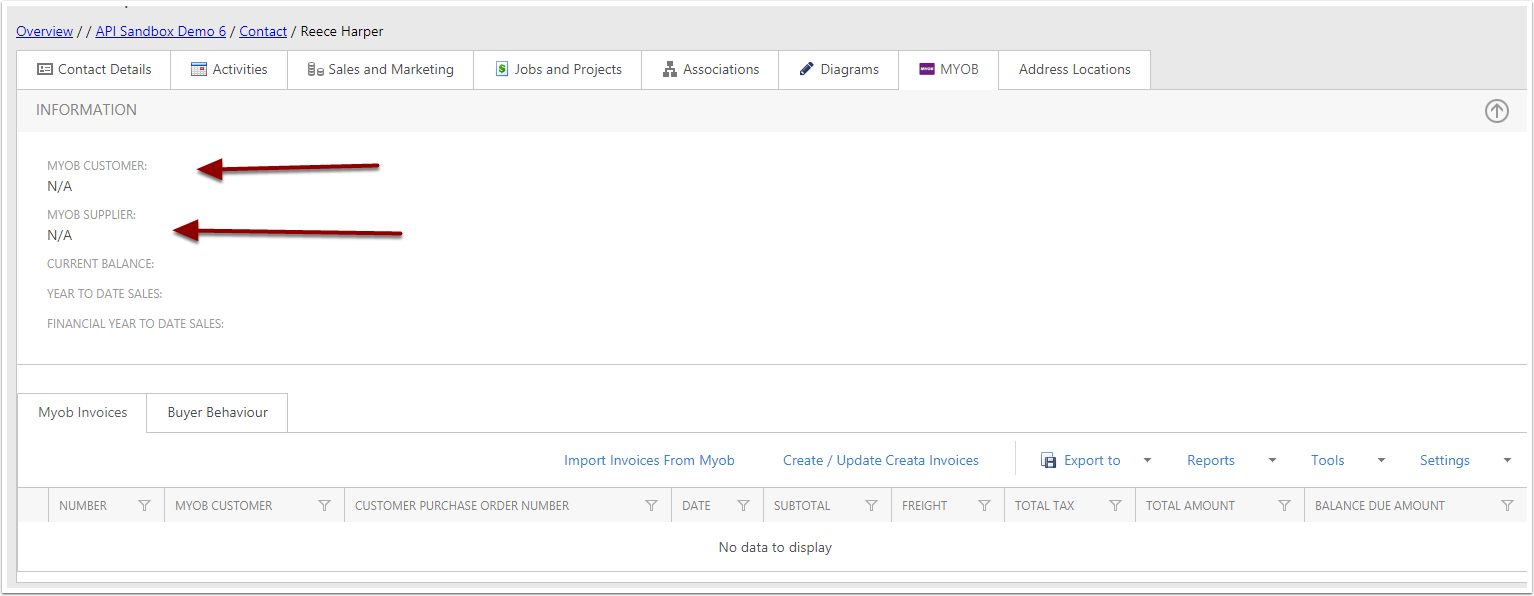Expand the Reports dropdown arrow
This screenshot has height=596, width=1534.
point(1272,460)
